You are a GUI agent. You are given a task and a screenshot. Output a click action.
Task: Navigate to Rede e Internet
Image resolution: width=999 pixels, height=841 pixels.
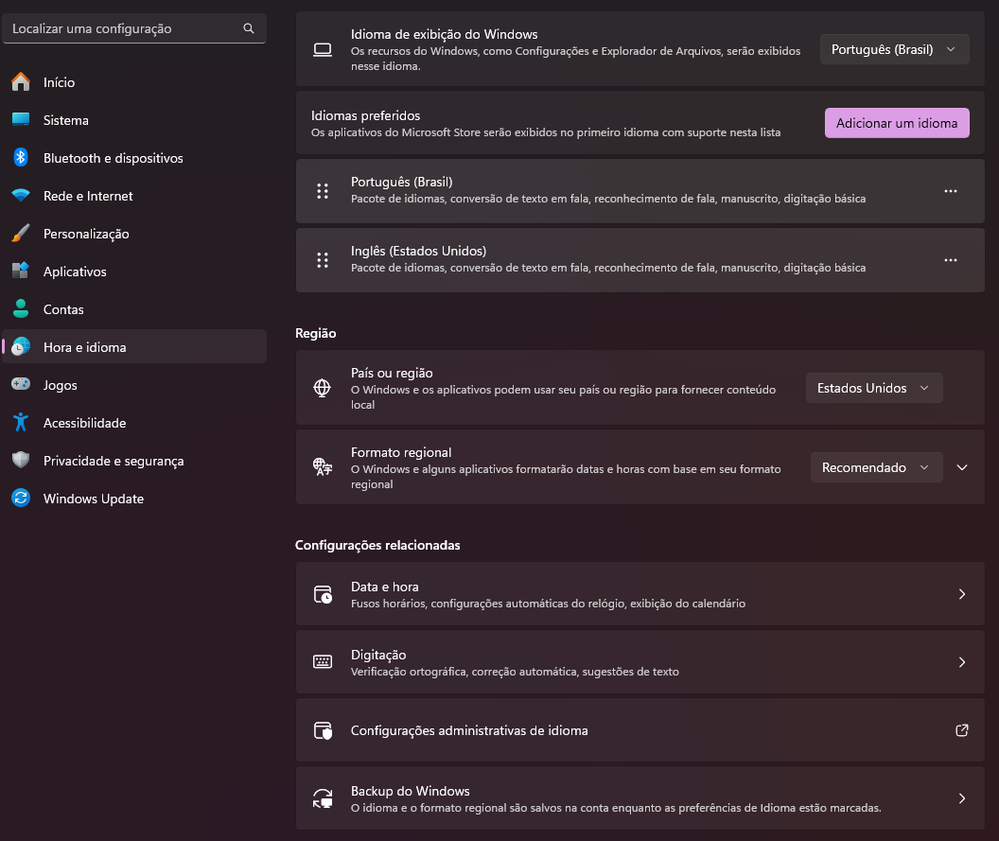[134, 196]
